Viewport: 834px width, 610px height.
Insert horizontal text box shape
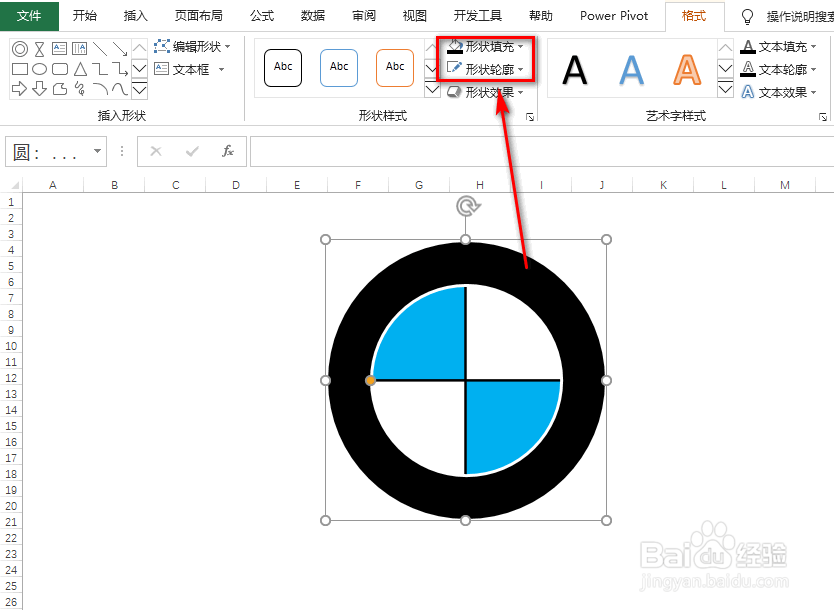(x=59, y=49)
